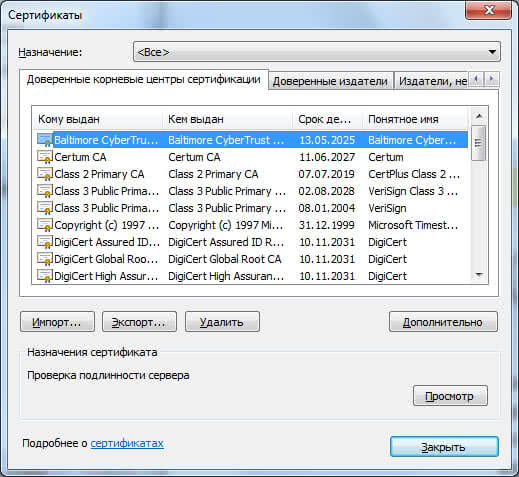519x477 pixels.
Task: Click the Импорт... button
Action: pos(57,322)
